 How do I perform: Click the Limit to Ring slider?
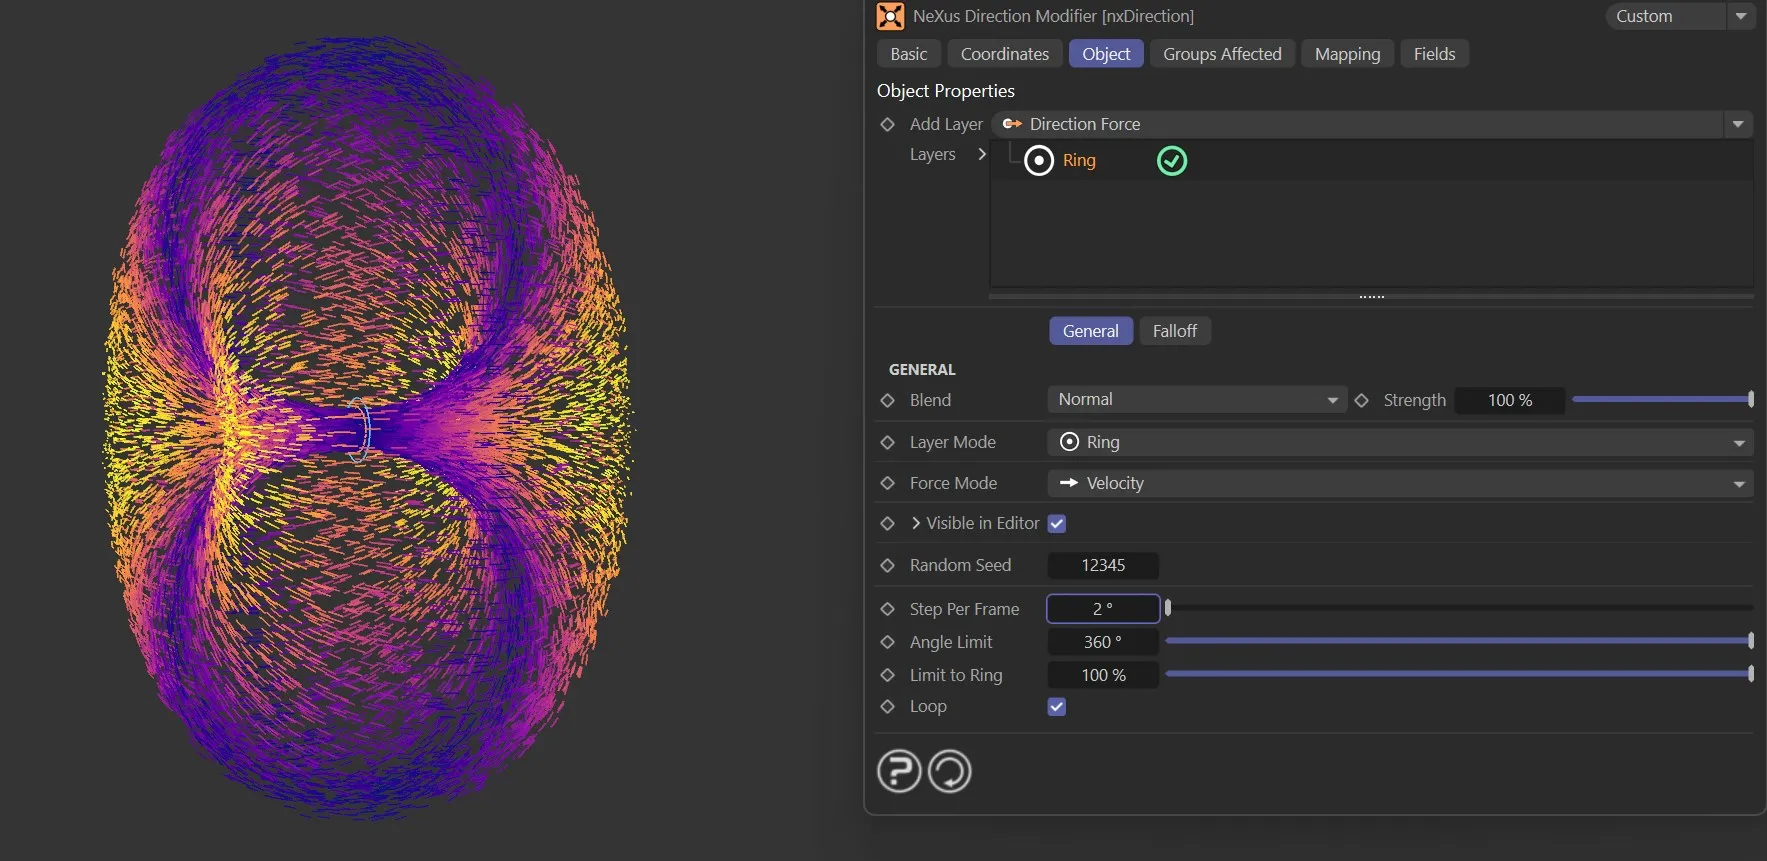[1459, 674]
